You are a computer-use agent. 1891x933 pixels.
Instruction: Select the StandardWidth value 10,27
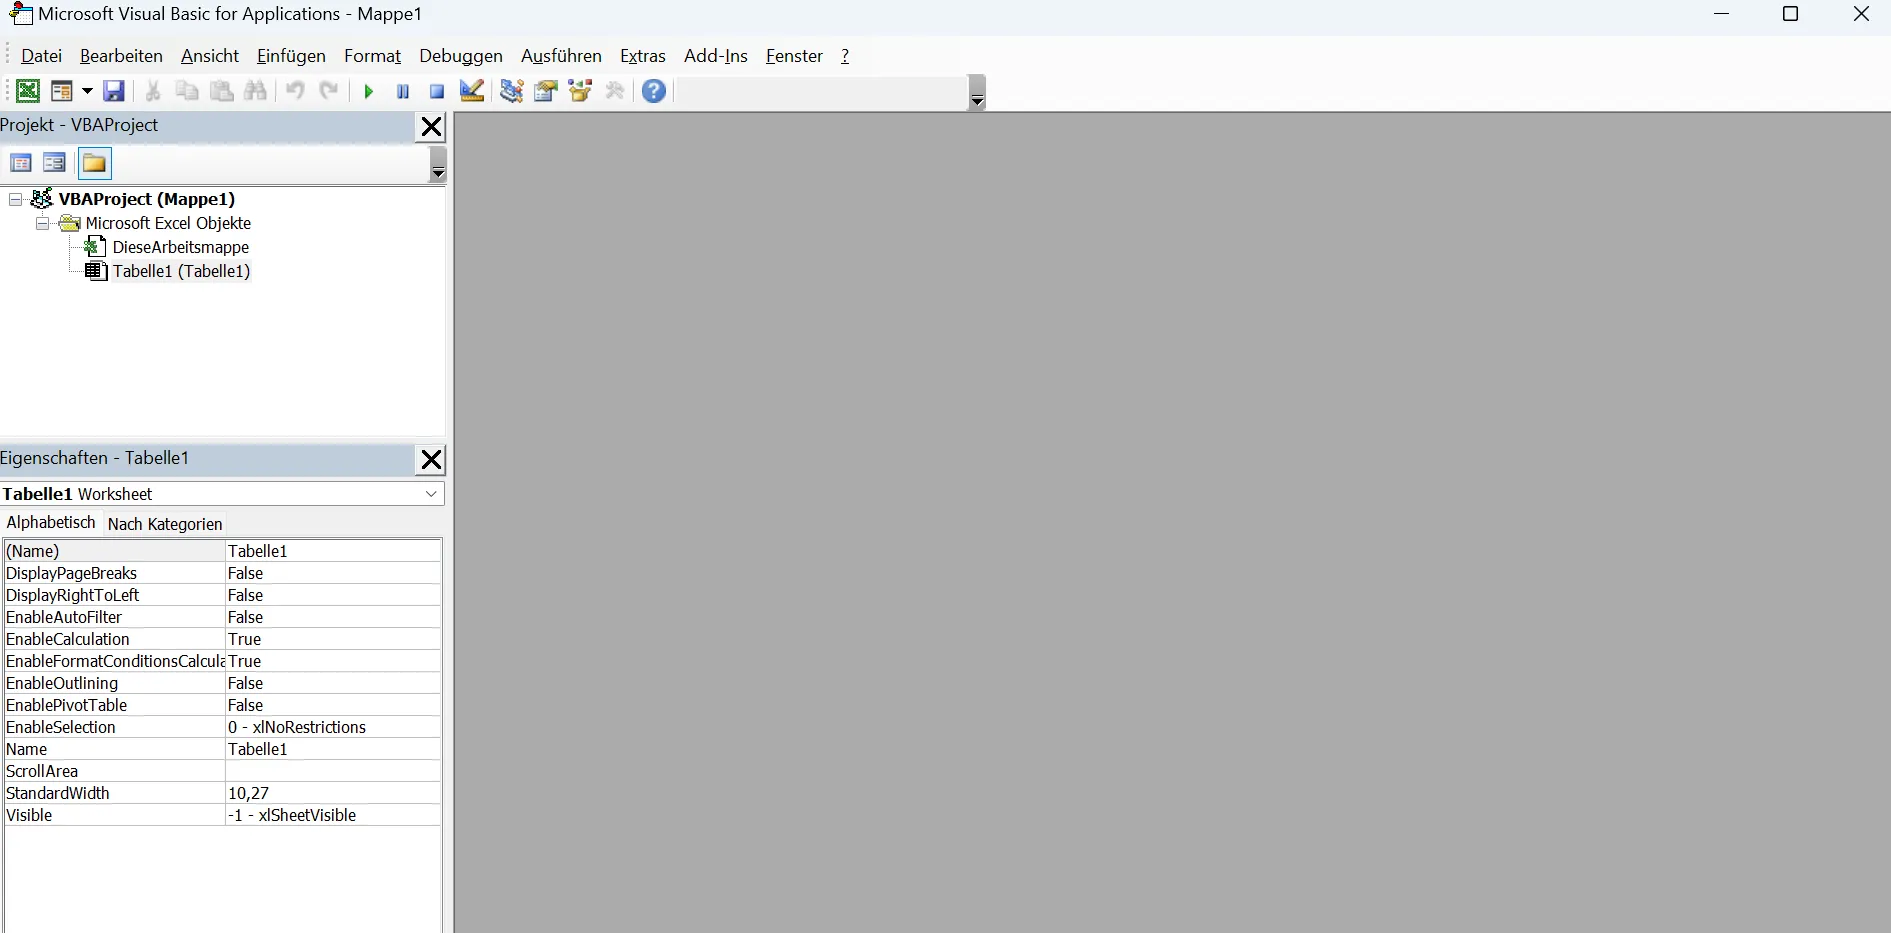pos(333,793)
